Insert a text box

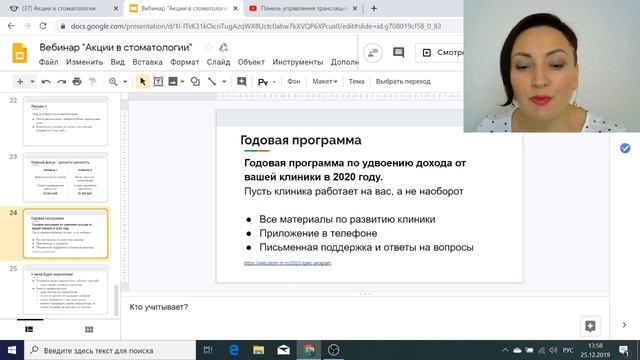click(158, 82)
